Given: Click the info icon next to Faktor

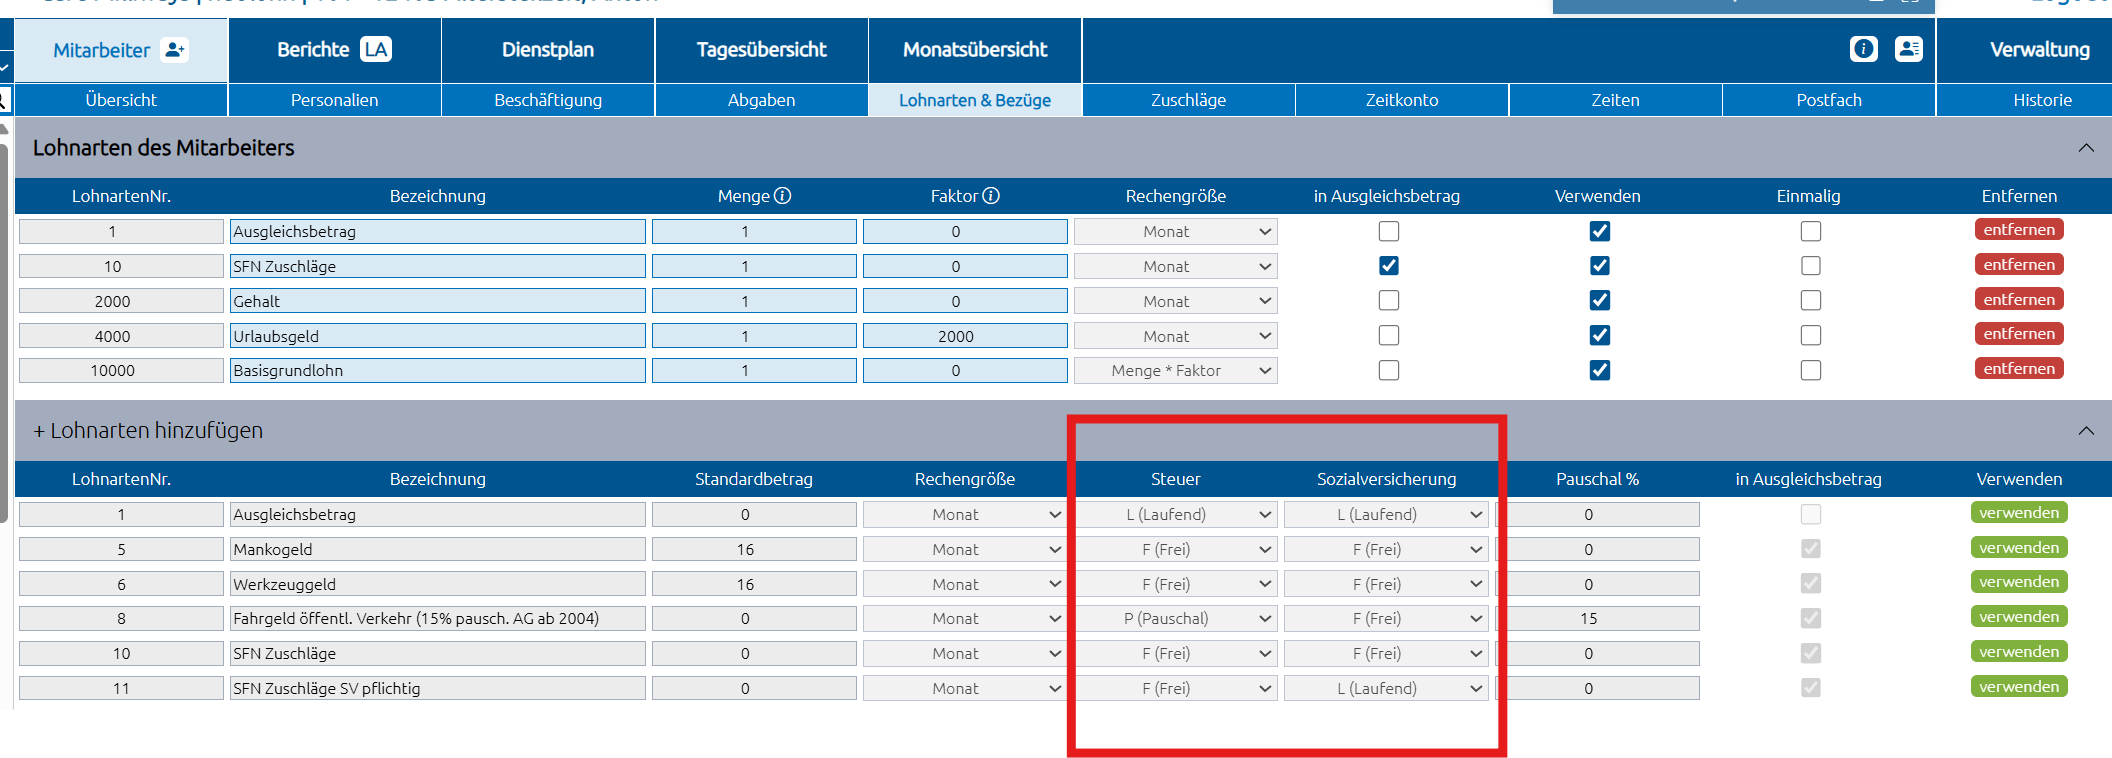Looking at the screenshot, I should 991,196.
